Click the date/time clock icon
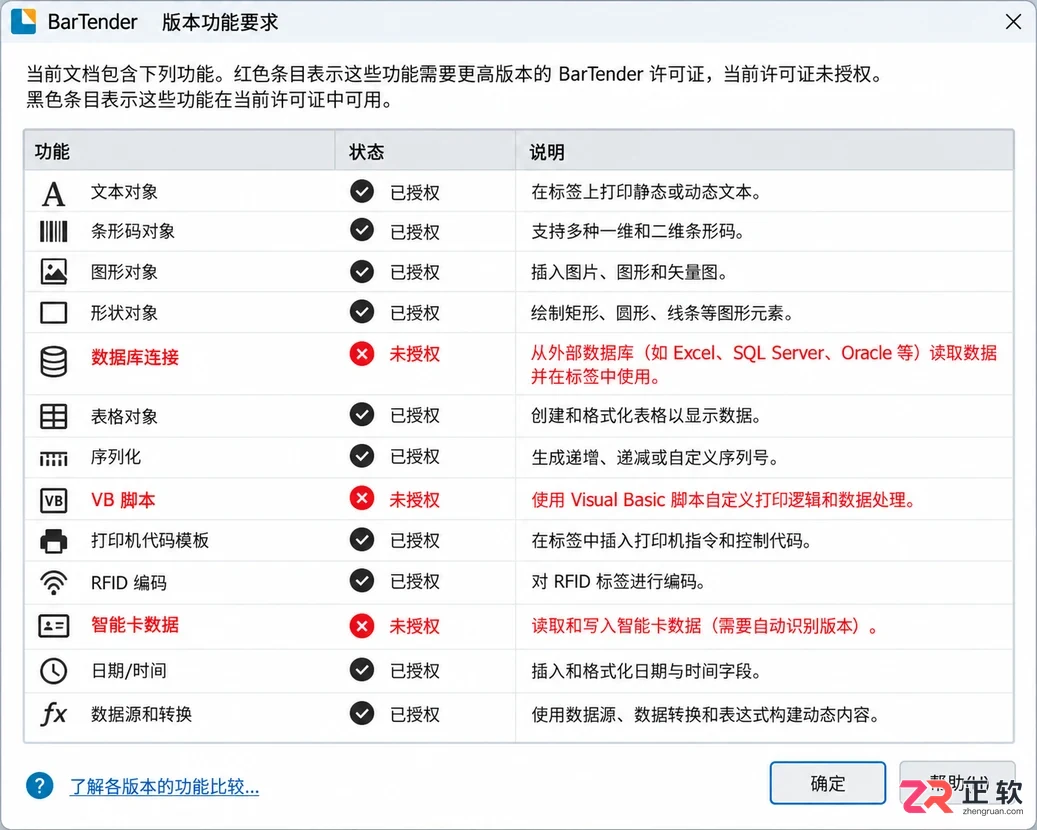This screenshot has width=1037, height=830. click(54, 671)
